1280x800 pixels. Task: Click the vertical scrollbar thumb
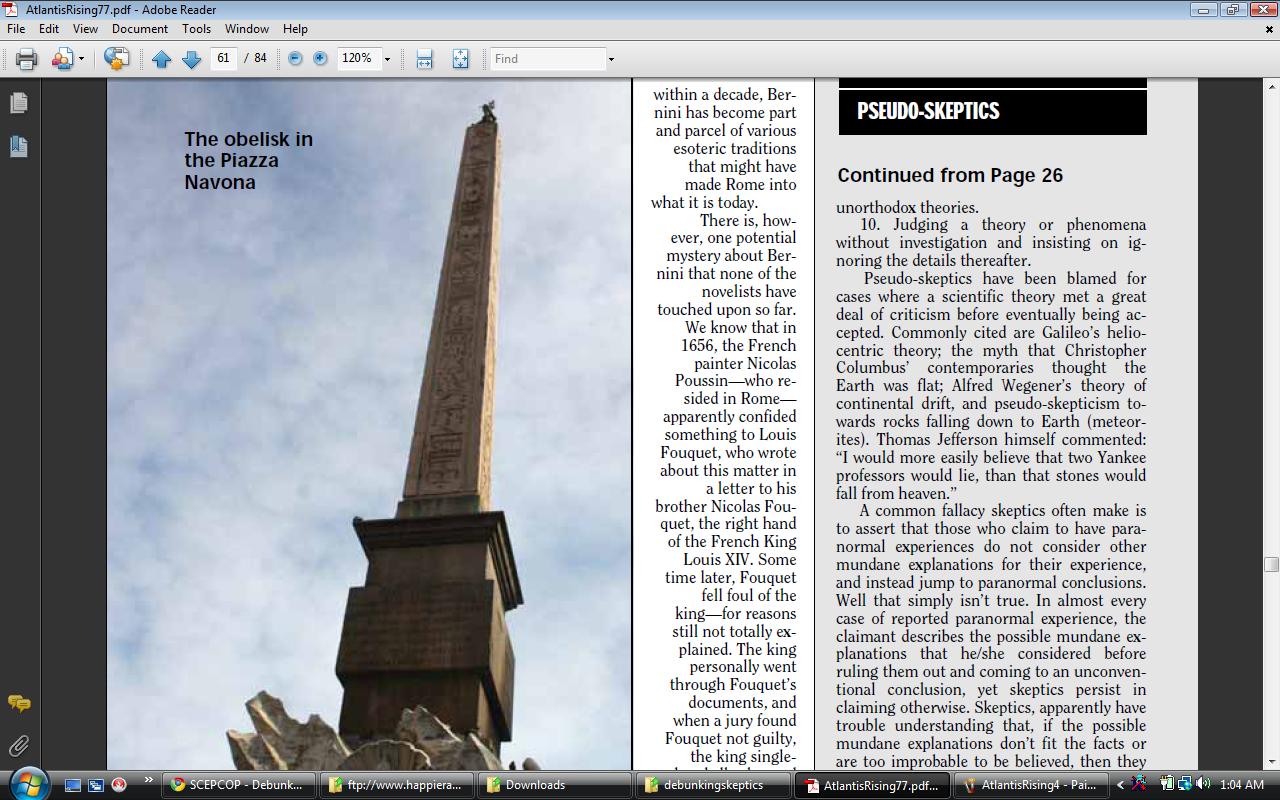coord(1271,564)
